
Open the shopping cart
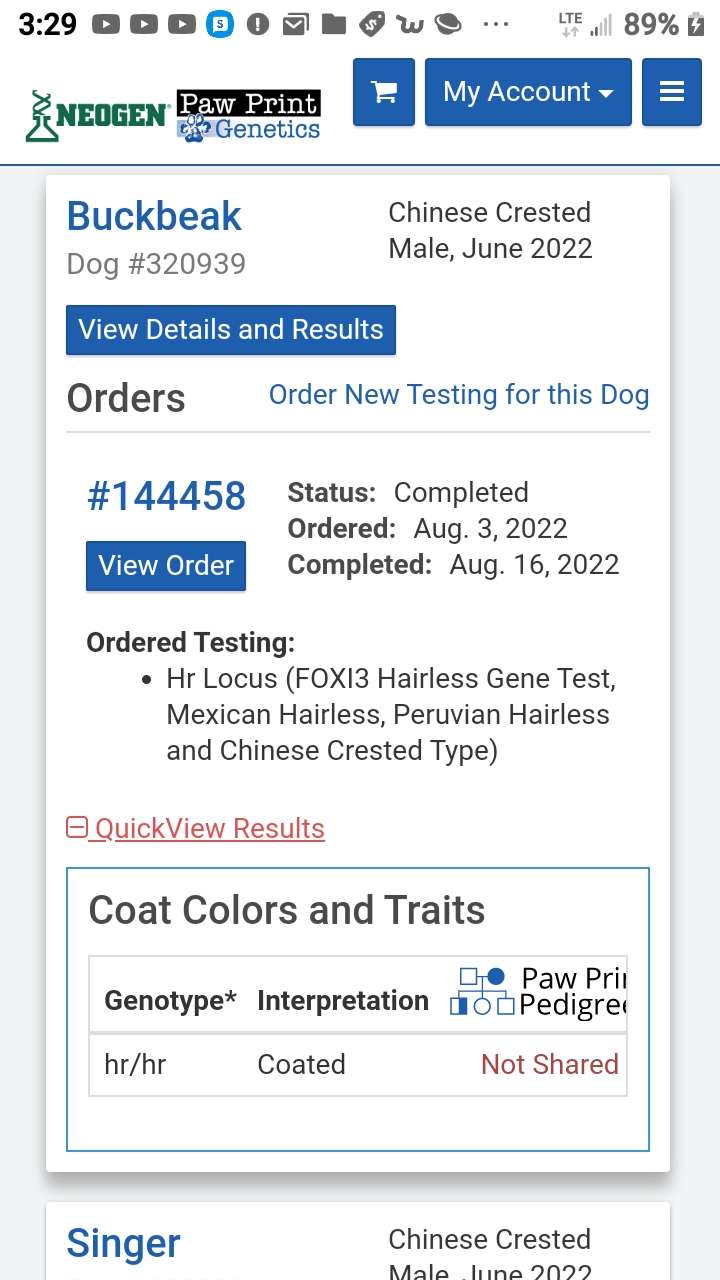(384, 92)
